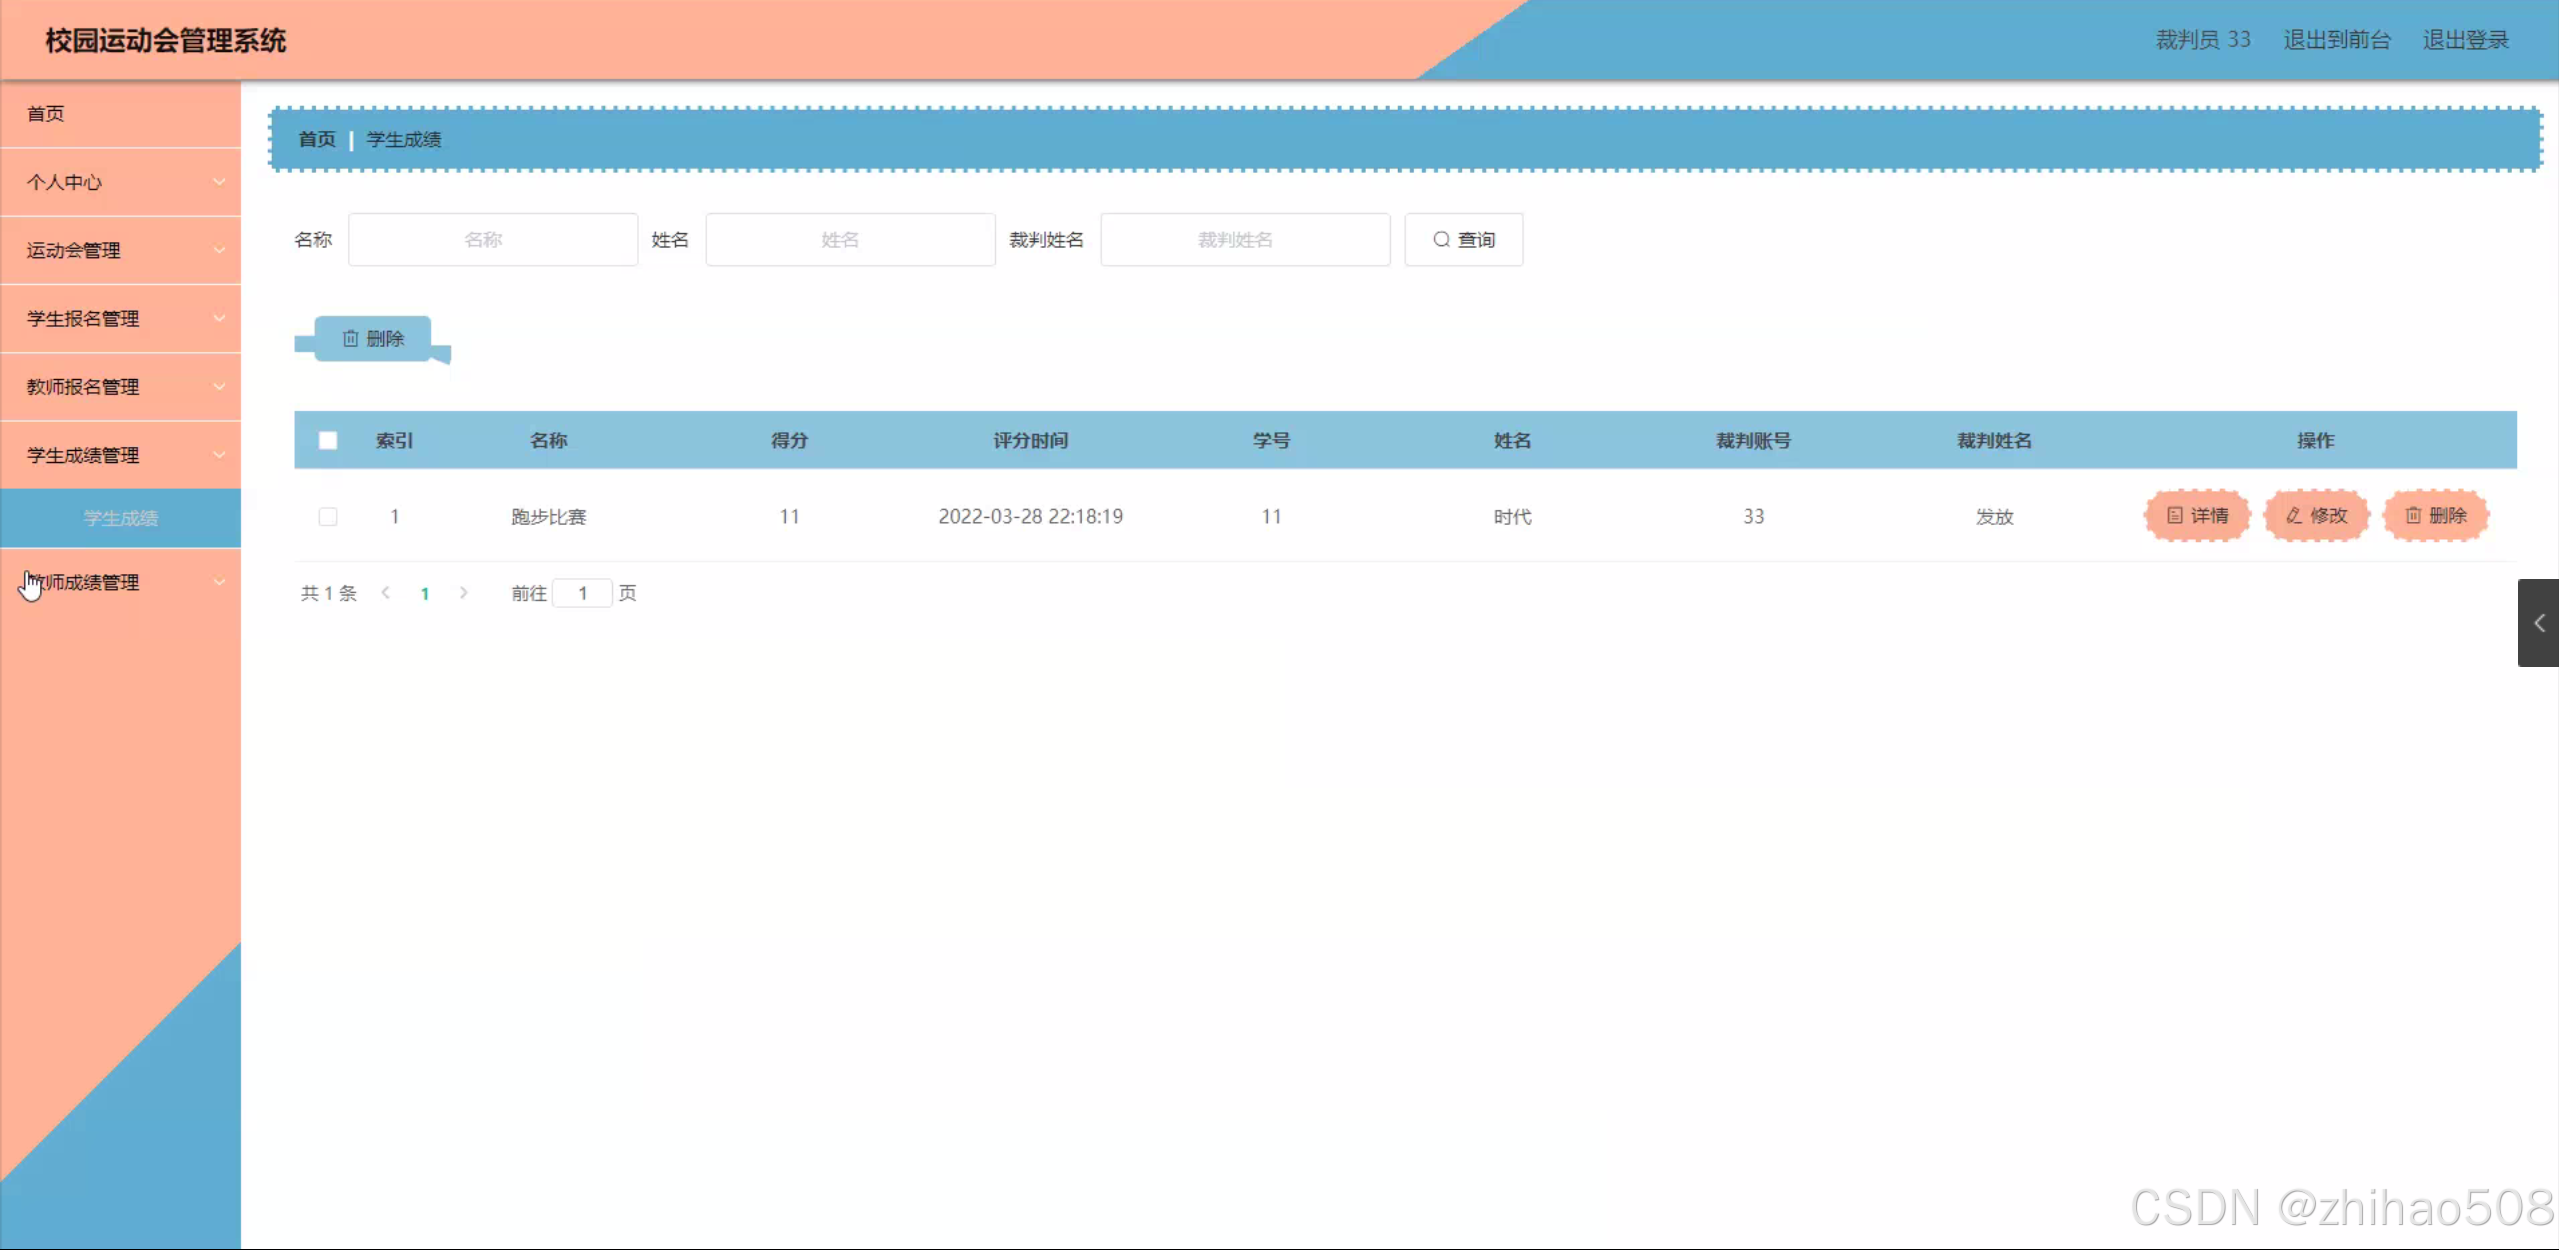Open 详情 for the 跑步比赛 row

click(2197, 516)
